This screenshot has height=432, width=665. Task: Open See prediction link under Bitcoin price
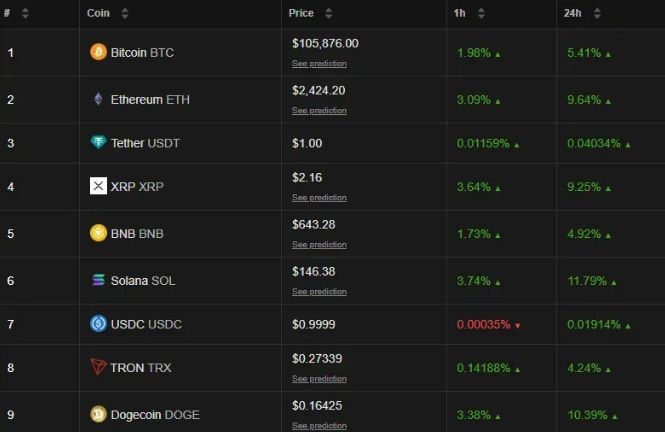[x=319, y=64]
